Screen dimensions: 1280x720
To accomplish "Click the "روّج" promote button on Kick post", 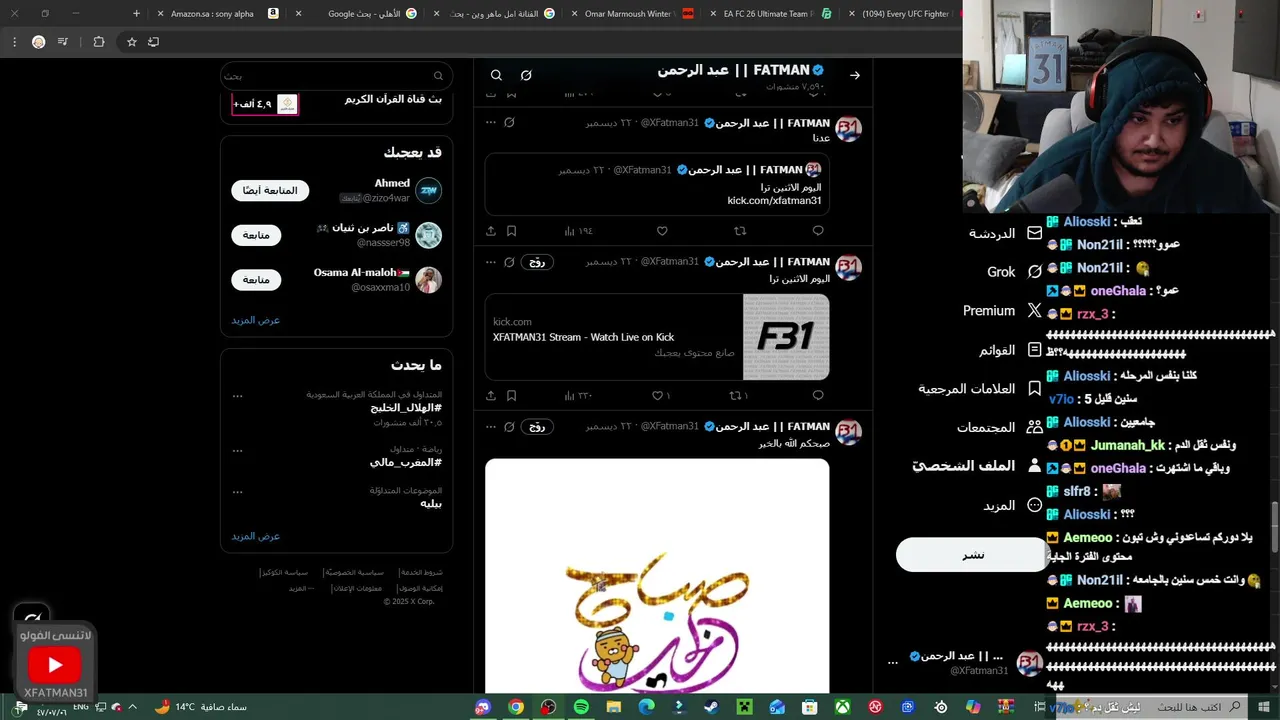I will coord(537,262).
